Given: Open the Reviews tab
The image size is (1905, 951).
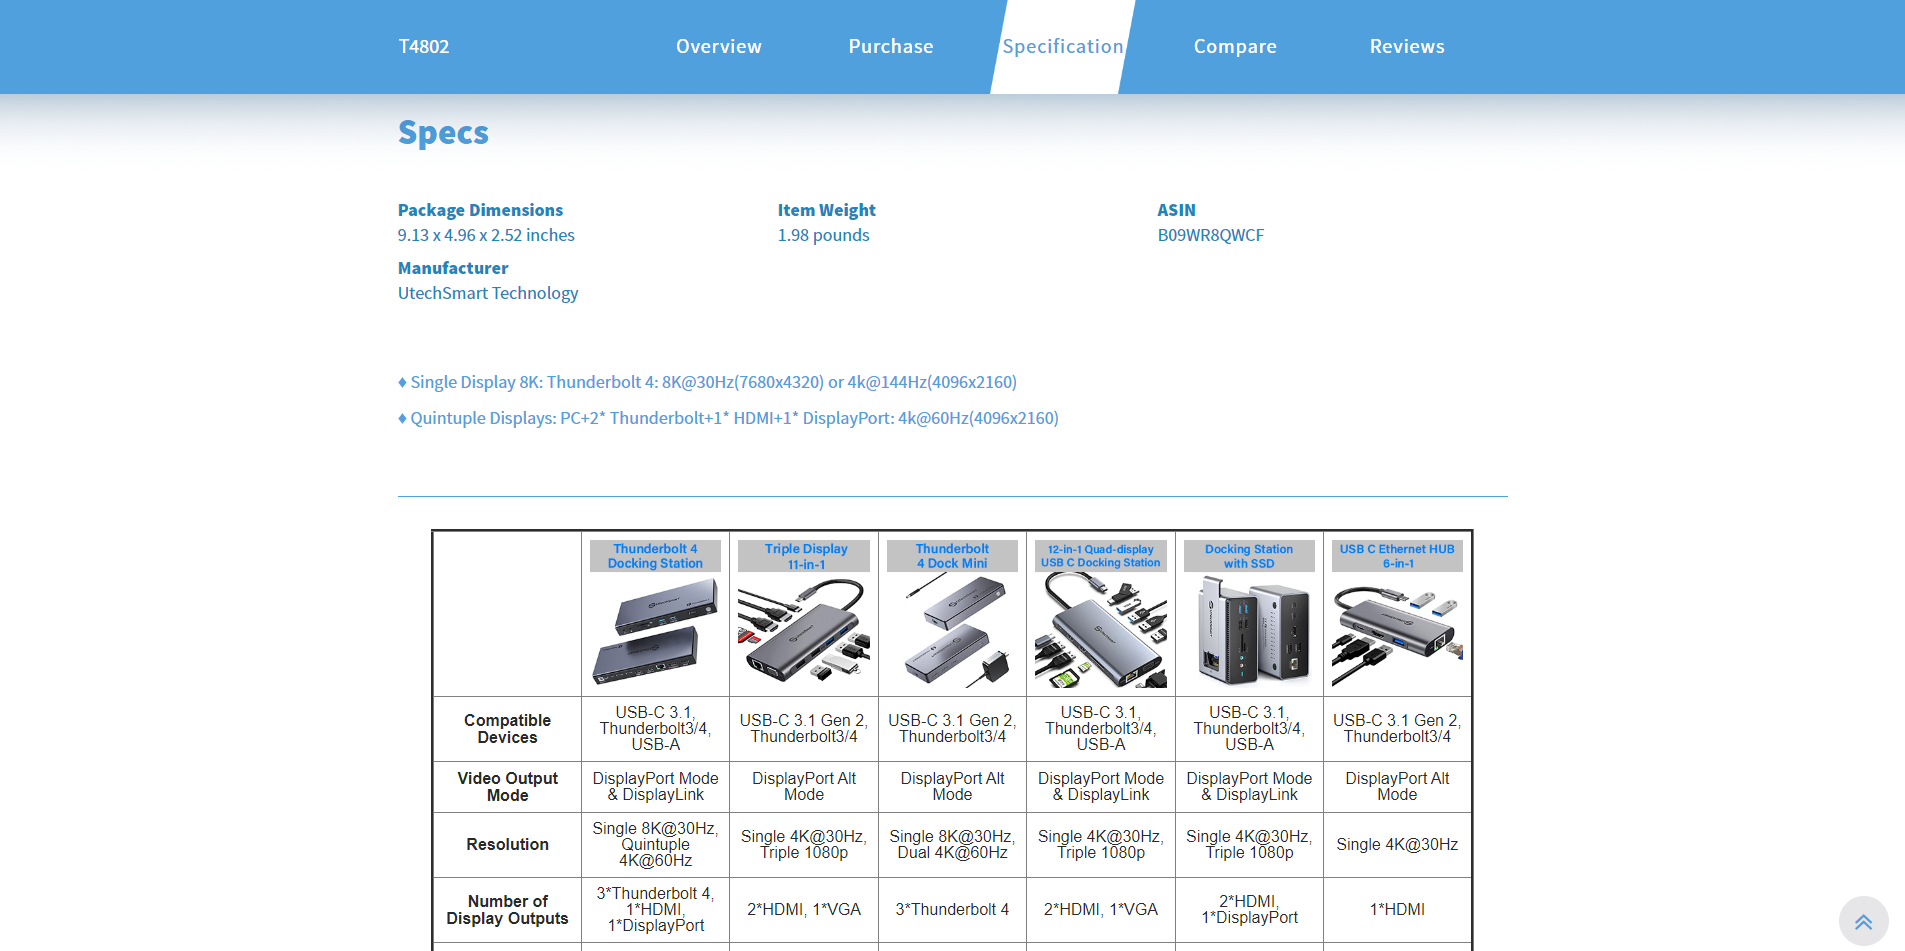Looking at the screenshot, I should [x=1407, y=46].
